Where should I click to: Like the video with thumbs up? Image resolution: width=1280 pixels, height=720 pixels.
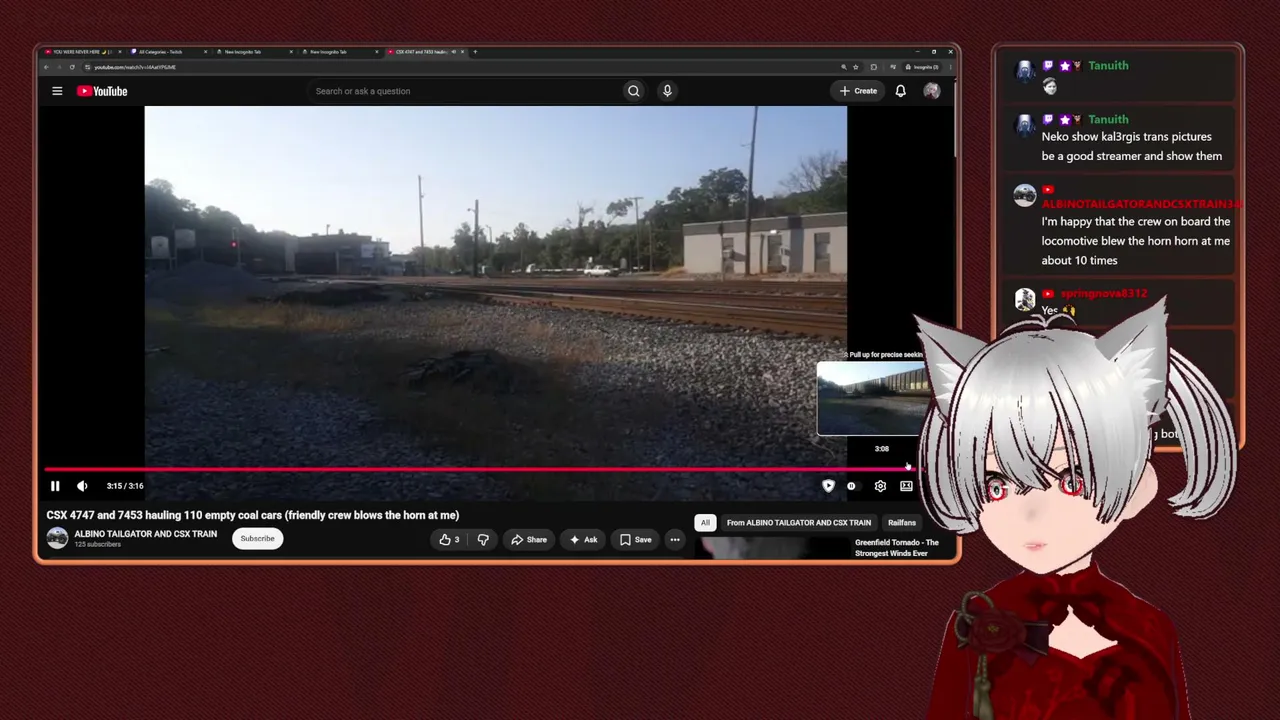tap(449, 540)
